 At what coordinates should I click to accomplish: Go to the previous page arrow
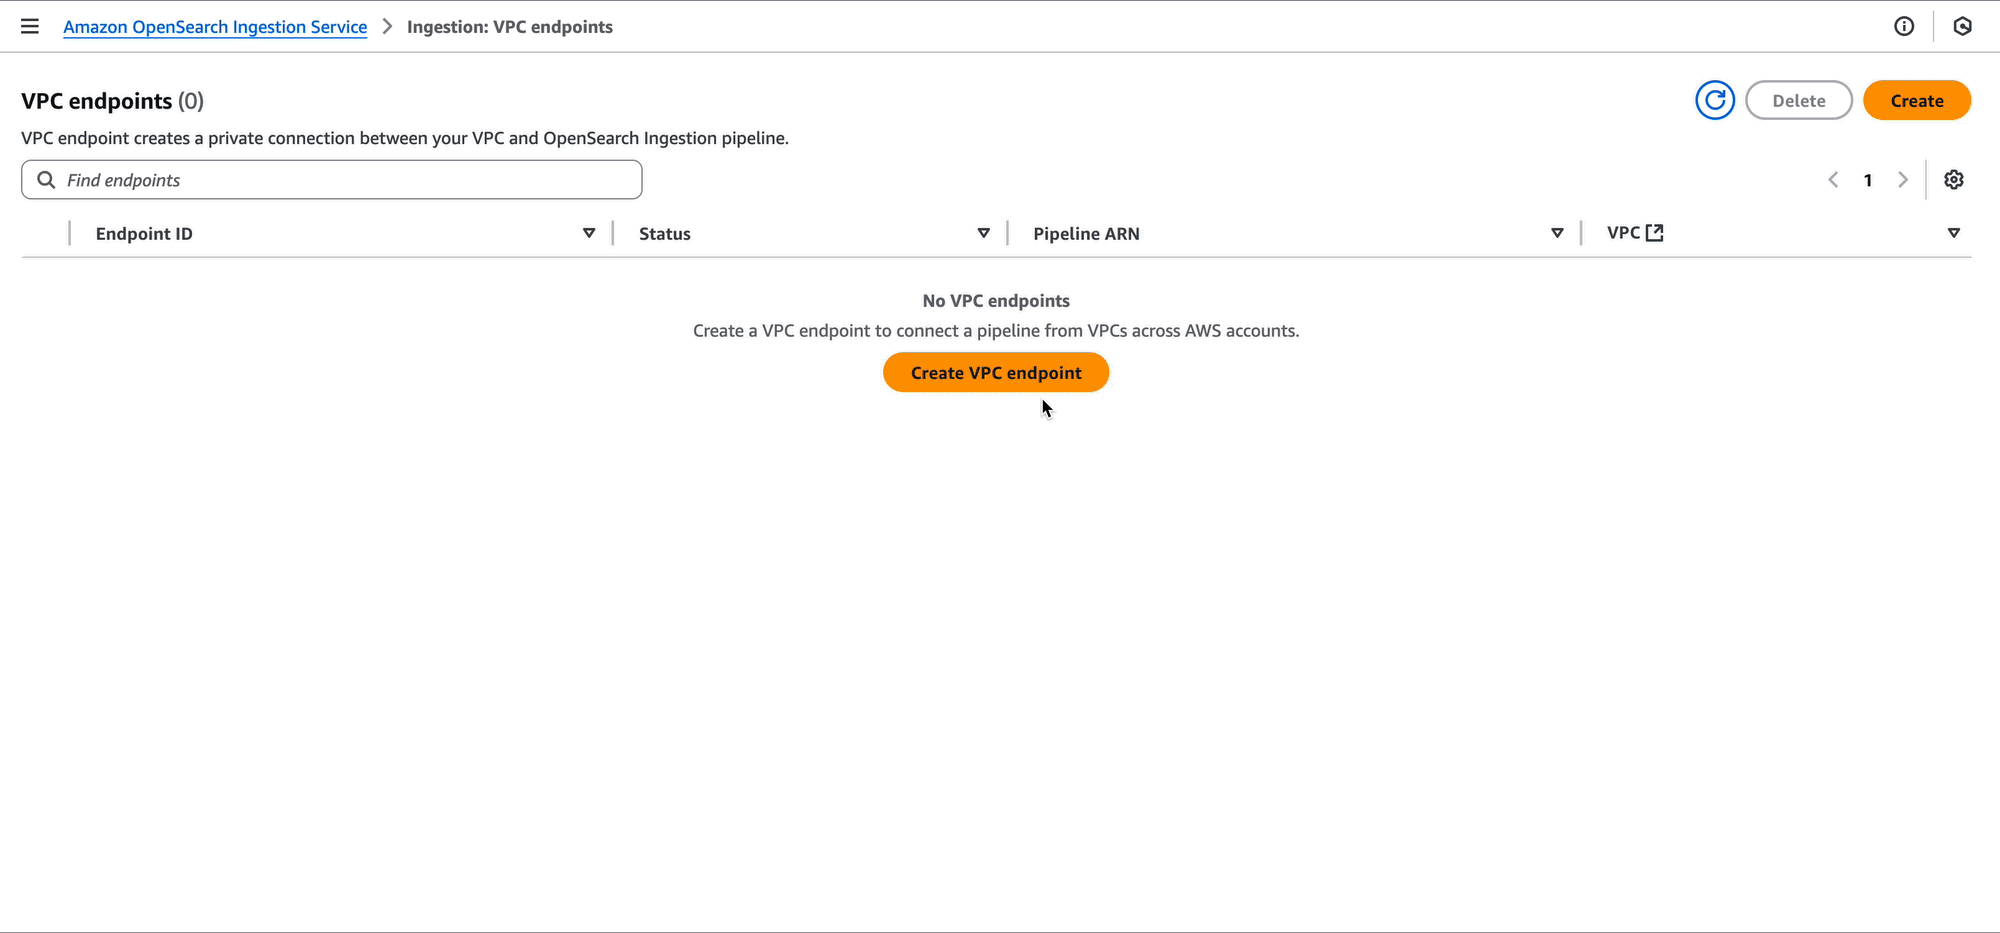pos(1833,180)
